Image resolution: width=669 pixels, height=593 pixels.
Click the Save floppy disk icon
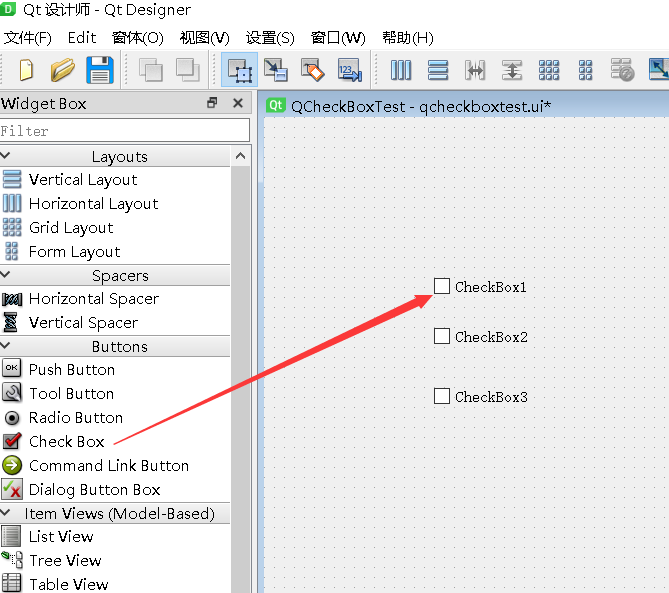(100, 70)
